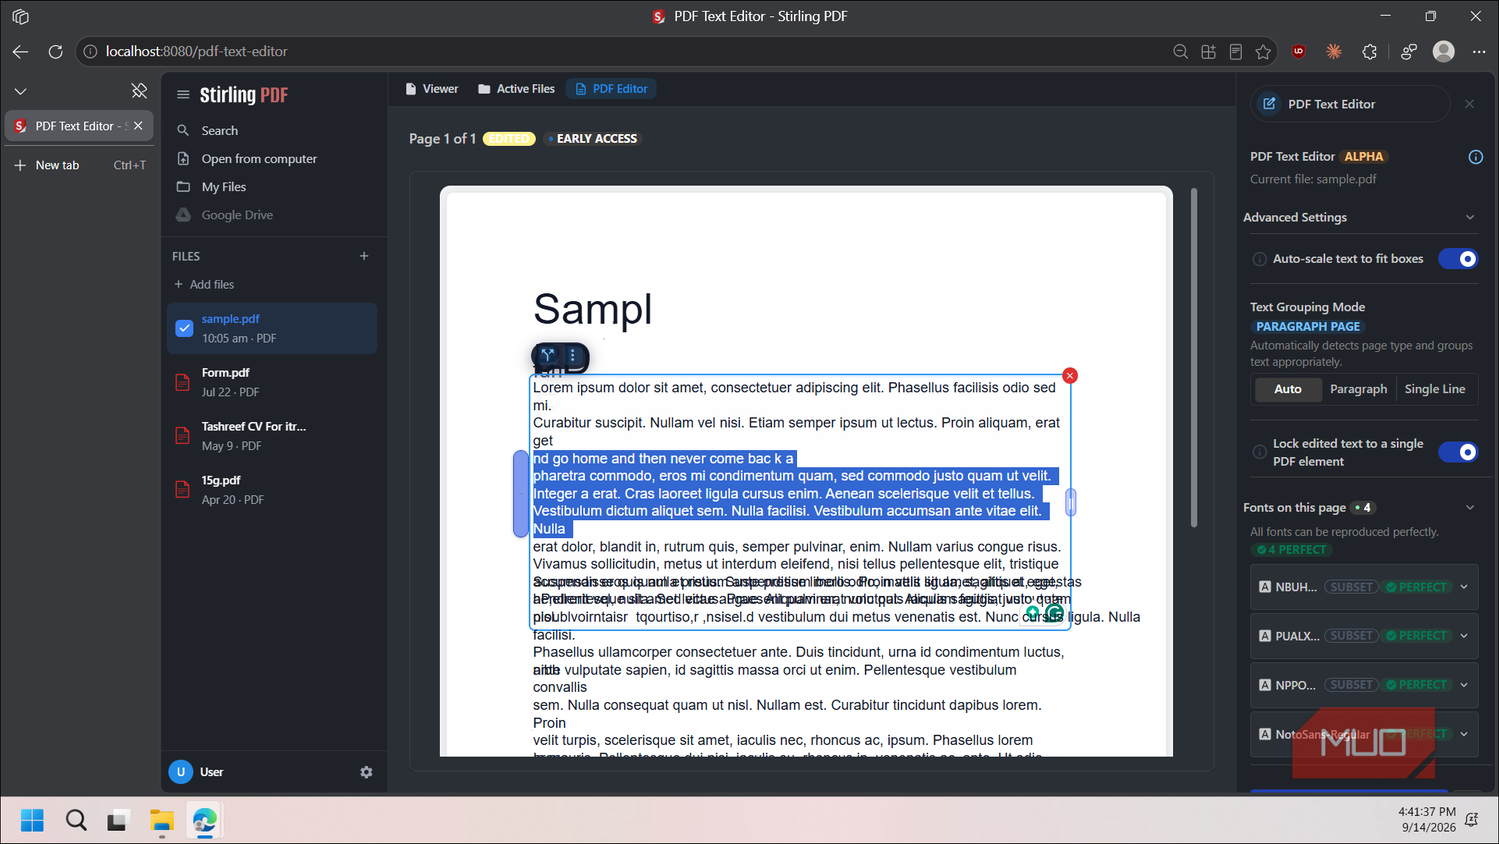Image resolution: width=1499 pixels, height=844 pixels.
Task: Add page to favorites star icon
Action: point(1263,52)
